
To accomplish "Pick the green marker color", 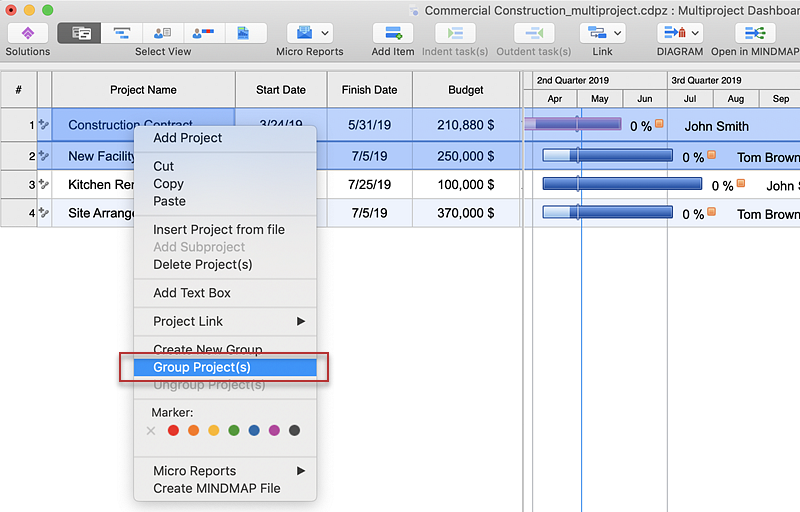I will (233, 431).
